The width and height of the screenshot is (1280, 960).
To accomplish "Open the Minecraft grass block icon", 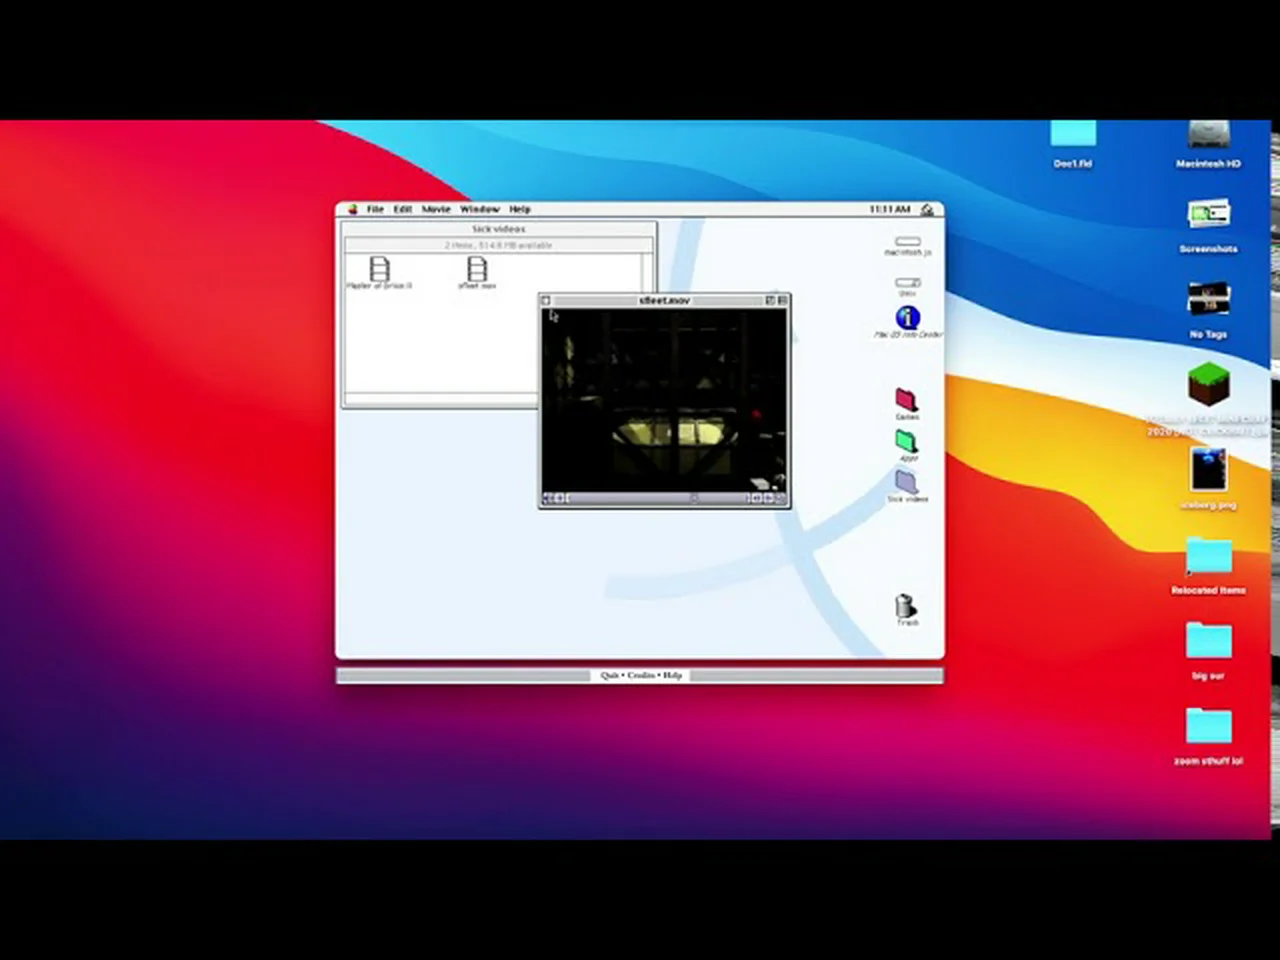I will (x=1208, y=385).
